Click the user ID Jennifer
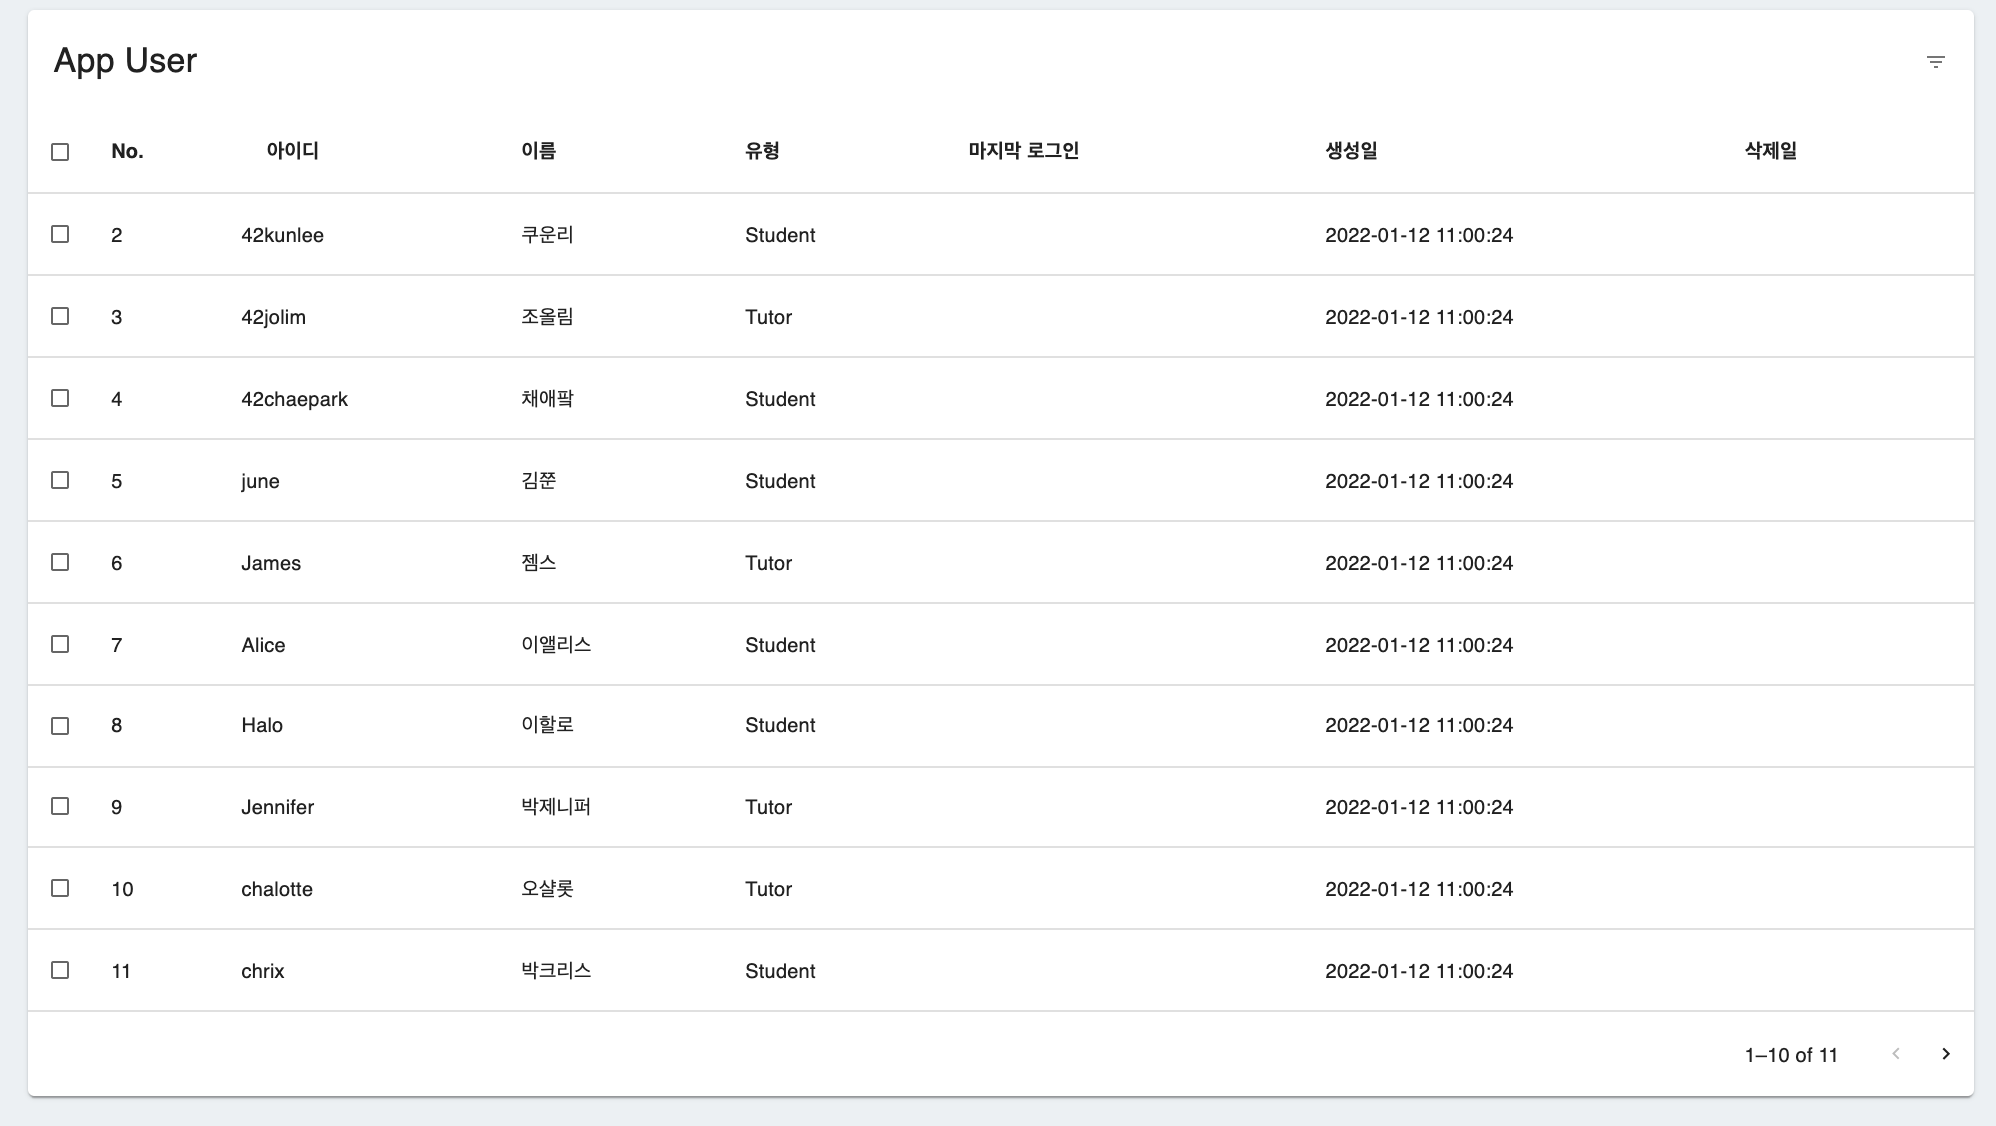This screenshot has width=1996, height=1126. 277,807
